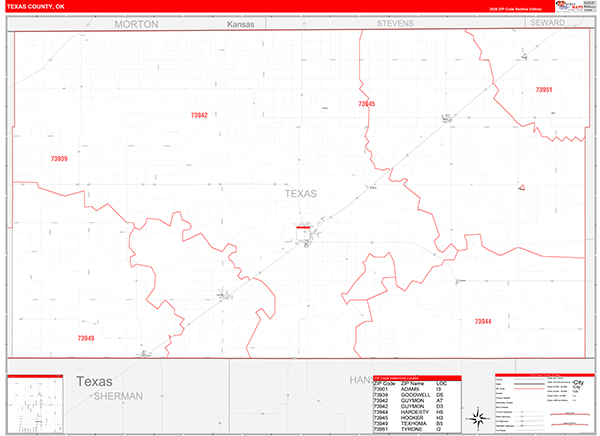Select the Kansas state label

pos(240,24)
